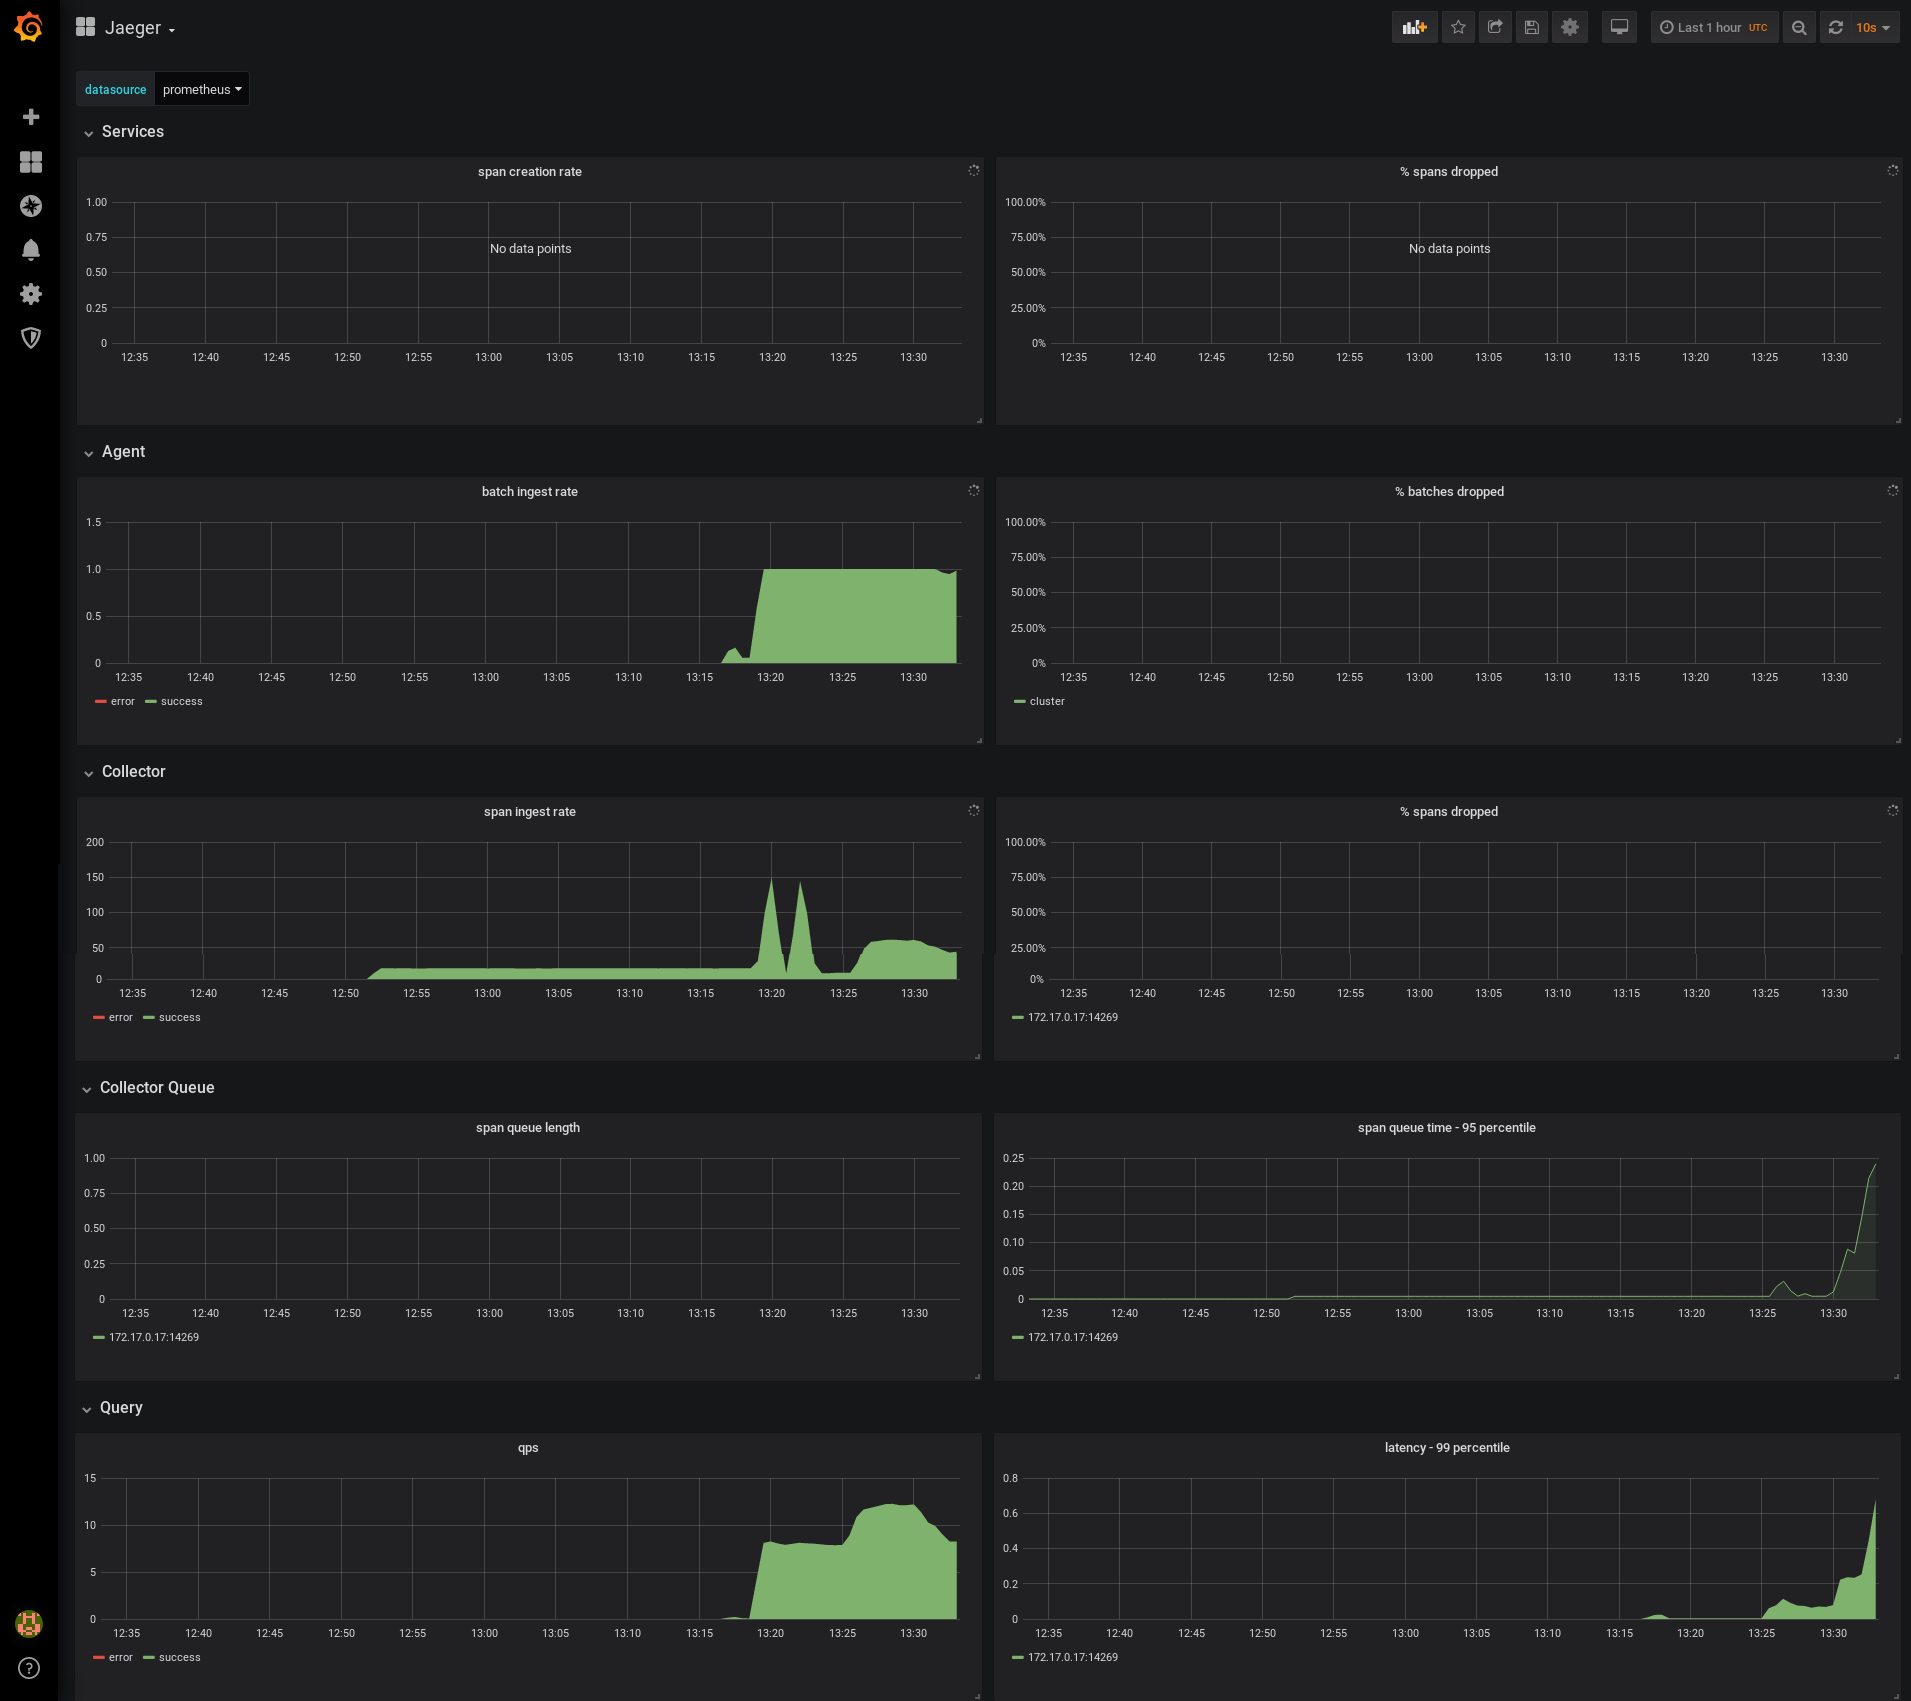Open span queue time - 95 percentile title
The width and height of the screenshot is (1911, 1701).
tap(1447, 1128)
